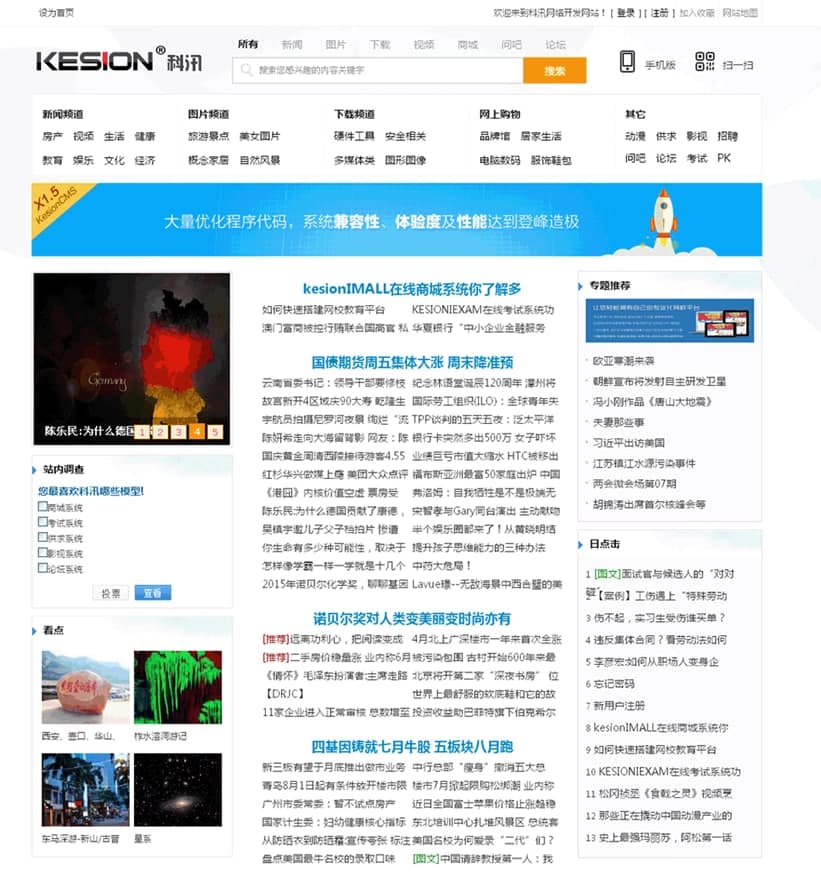Open the 冯小刚作品《唐山大地震》 topic

pos(653,402)
